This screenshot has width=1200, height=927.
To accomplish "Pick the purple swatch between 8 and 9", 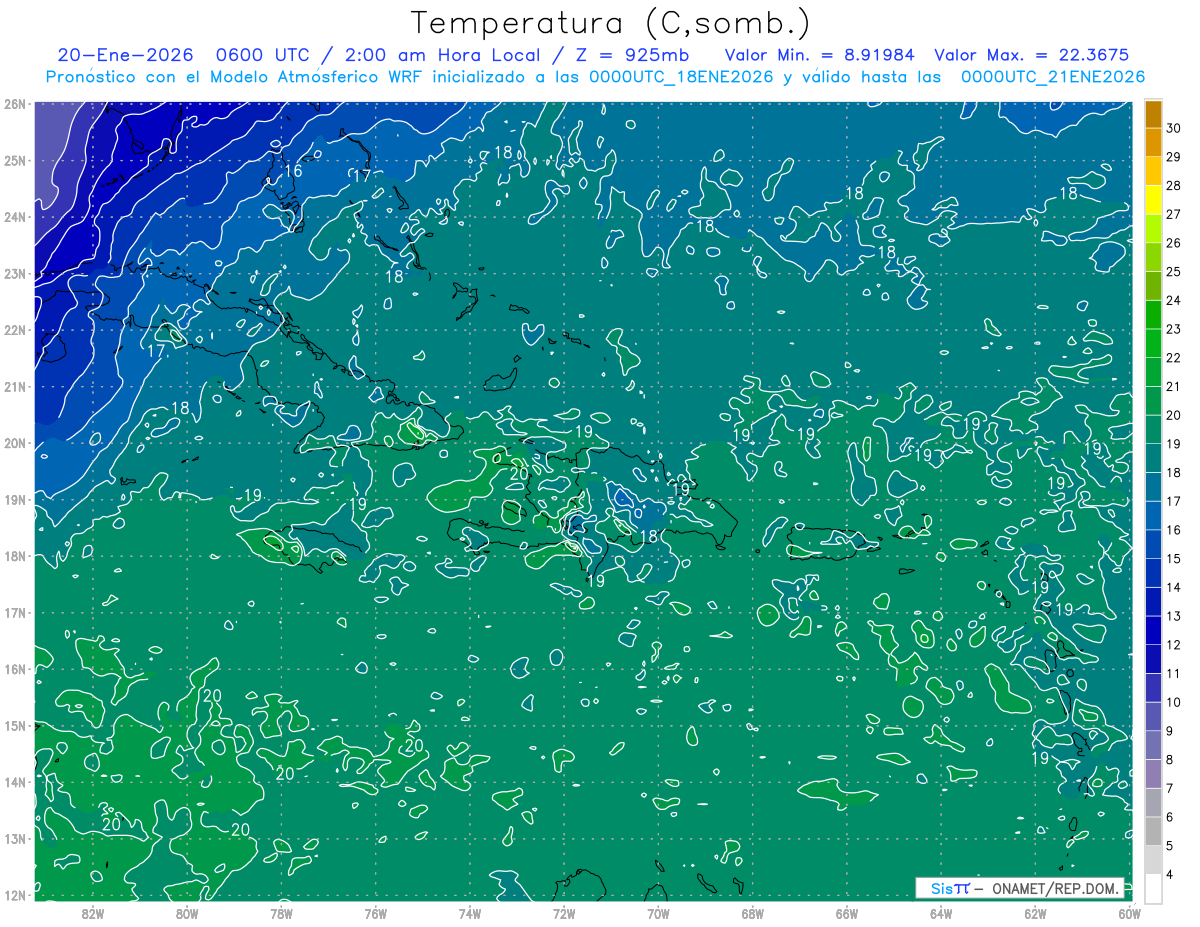I will [x=1153, y=746].
